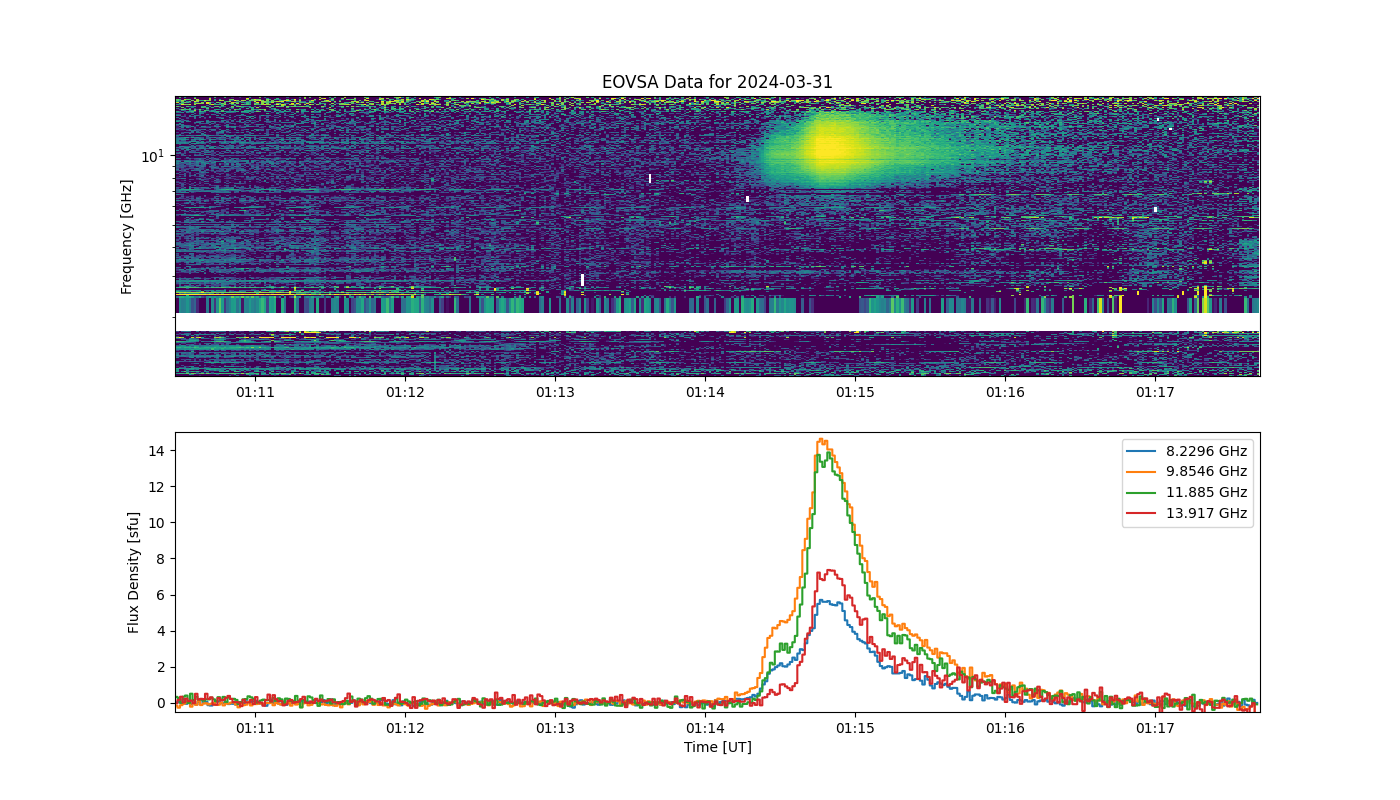The height and width of the screenshot is (800, 1400).
Task: Click the orange line swatch in legend
Action: (1143, 472)
